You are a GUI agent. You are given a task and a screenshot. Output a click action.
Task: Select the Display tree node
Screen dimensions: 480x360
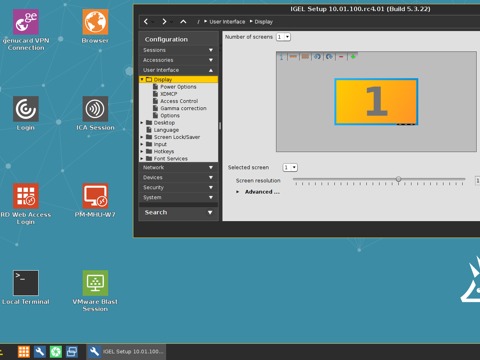(x=178, y=79)
